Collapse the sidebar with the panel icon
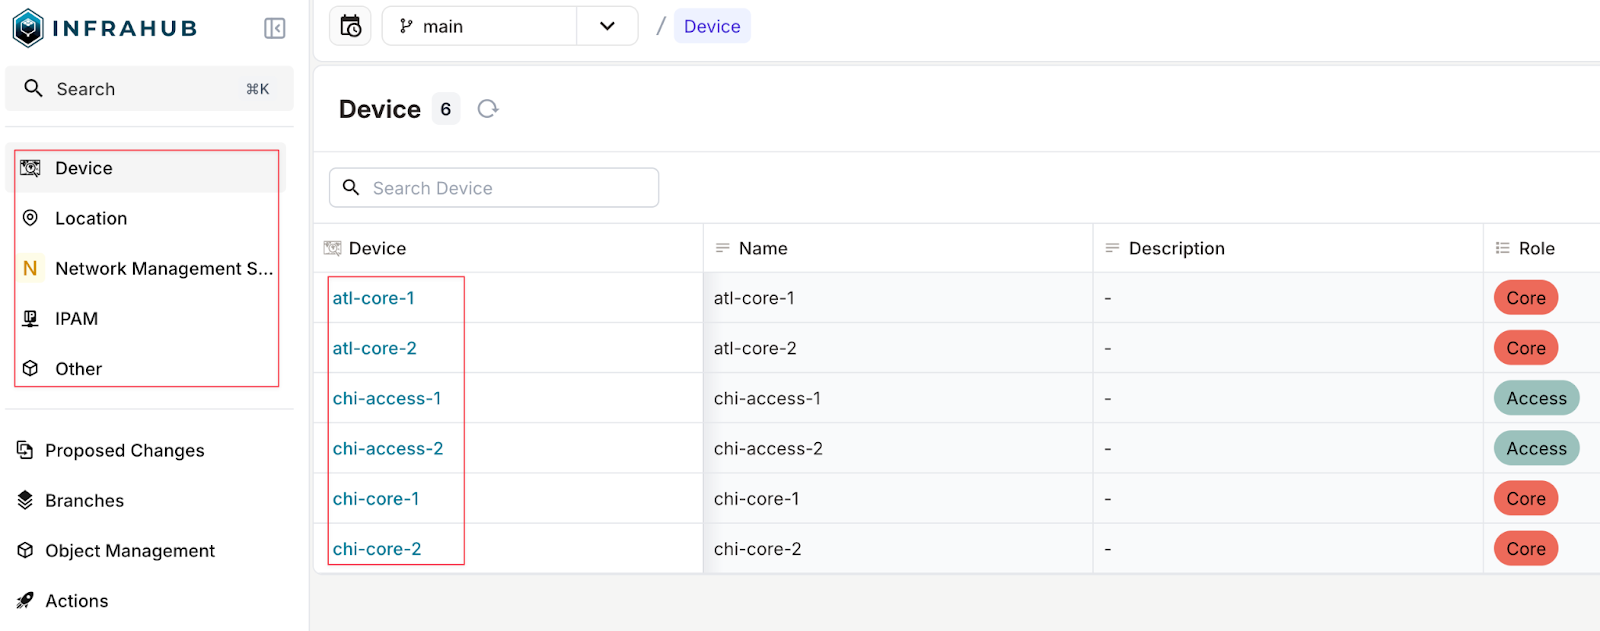The image size is (1600, 631). click(x=275, y=28)
